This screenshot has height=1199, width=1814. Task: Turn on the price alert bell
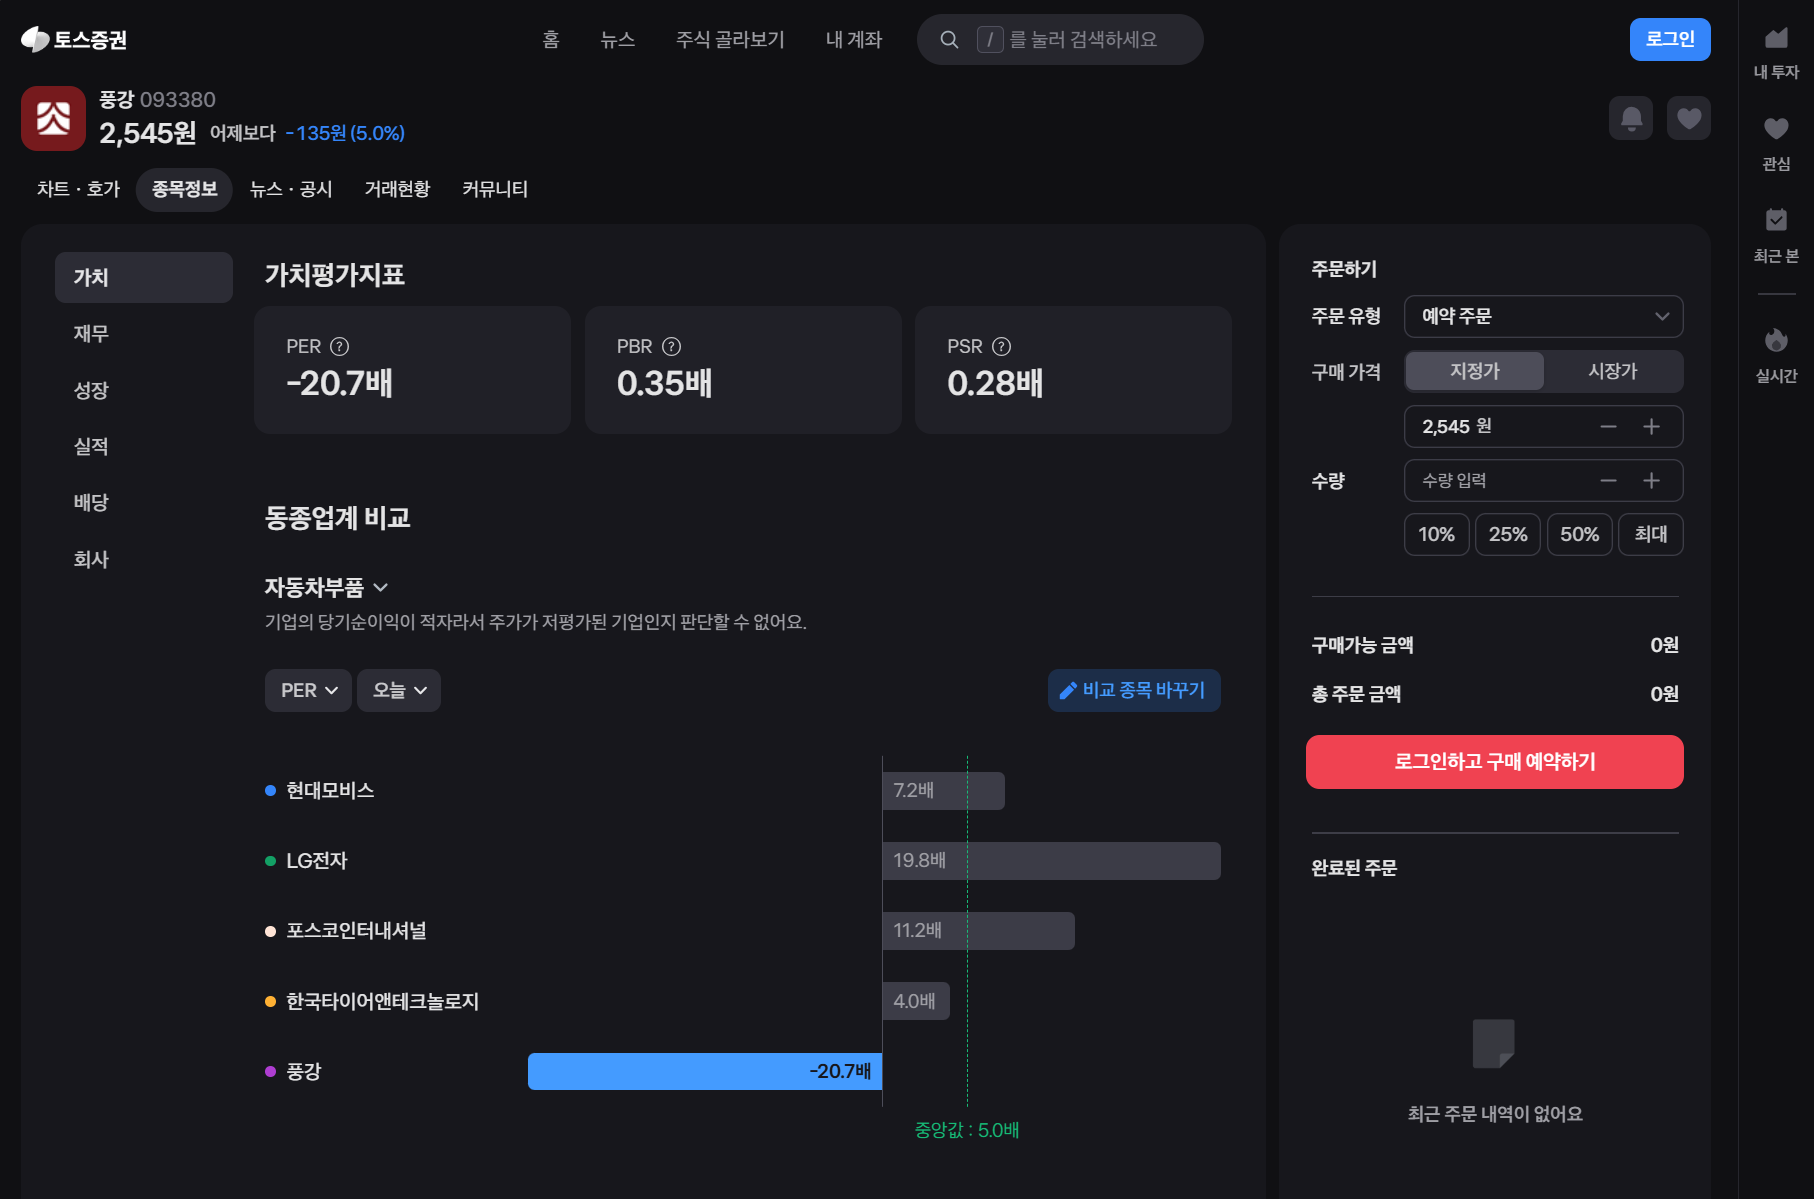coord(1631,118)
